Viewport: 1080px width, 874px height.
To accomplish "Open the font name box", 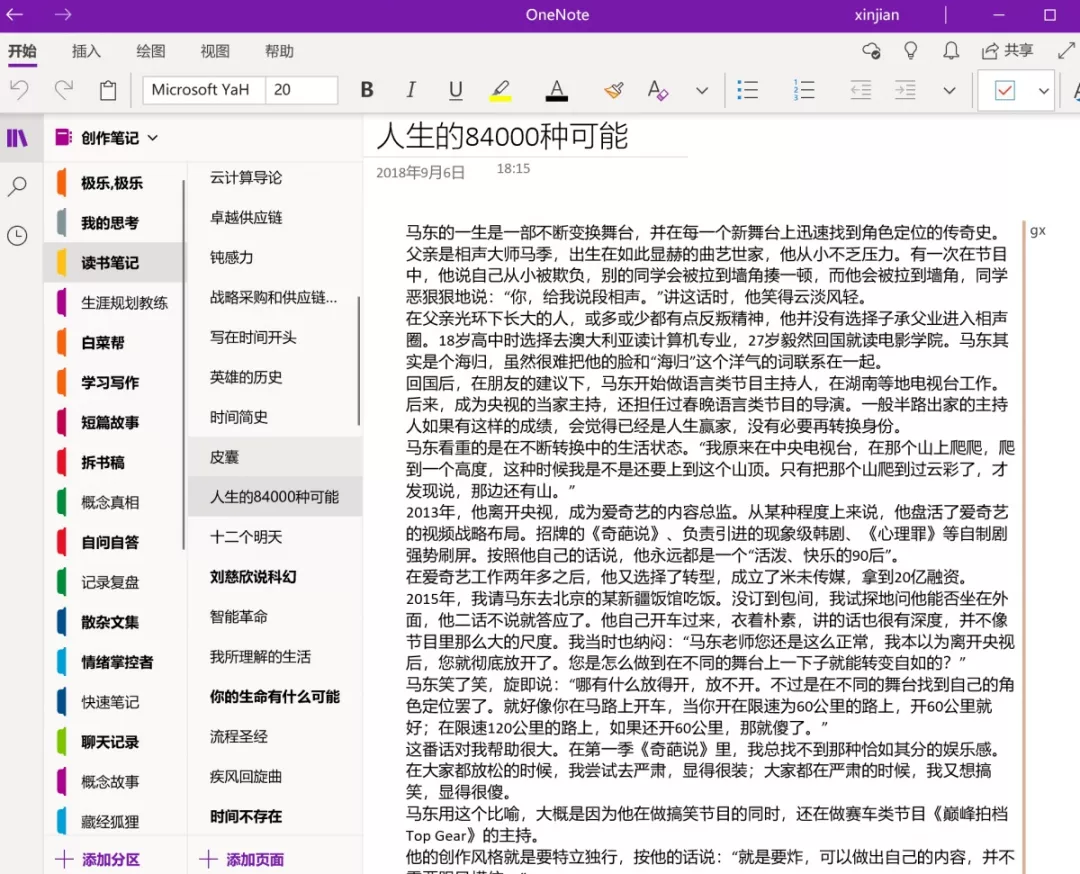I will [203, 90].
